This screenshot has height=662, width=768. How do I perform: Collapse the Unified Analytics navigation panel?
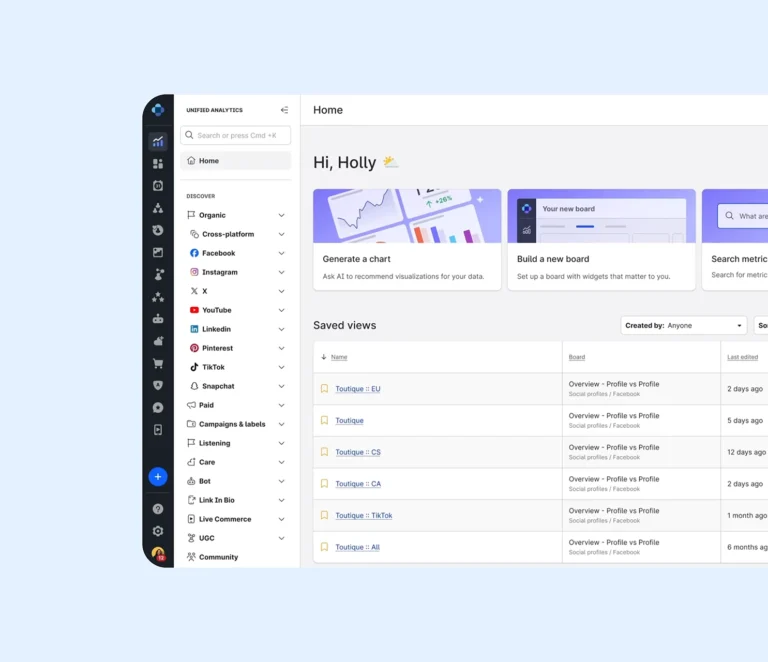point(284,110)
